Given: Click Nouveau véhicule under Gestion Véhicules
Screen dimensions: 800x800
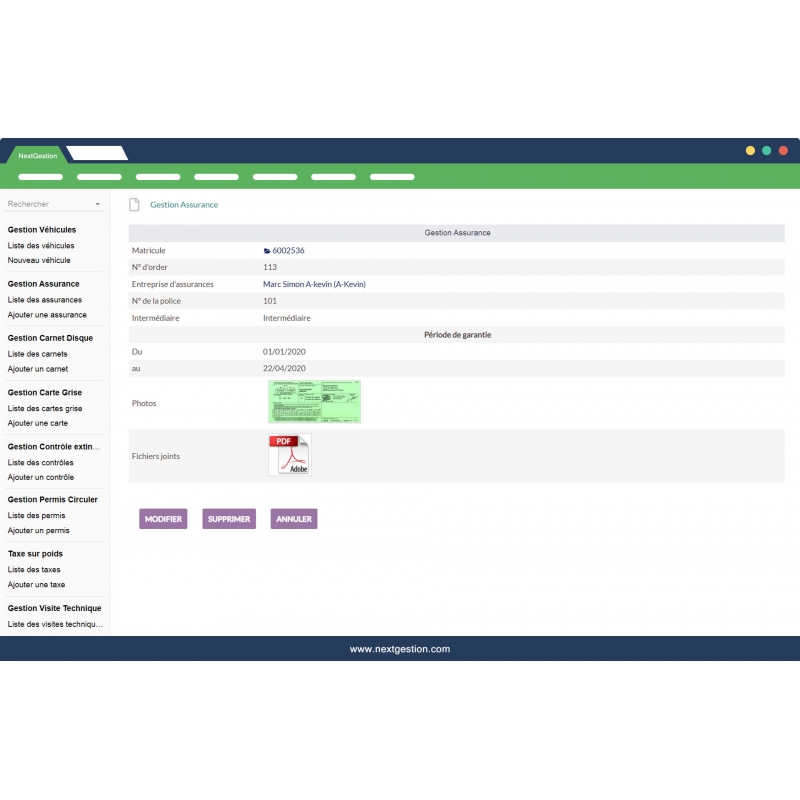Looking at the screenshot, I should click(39, 260).
